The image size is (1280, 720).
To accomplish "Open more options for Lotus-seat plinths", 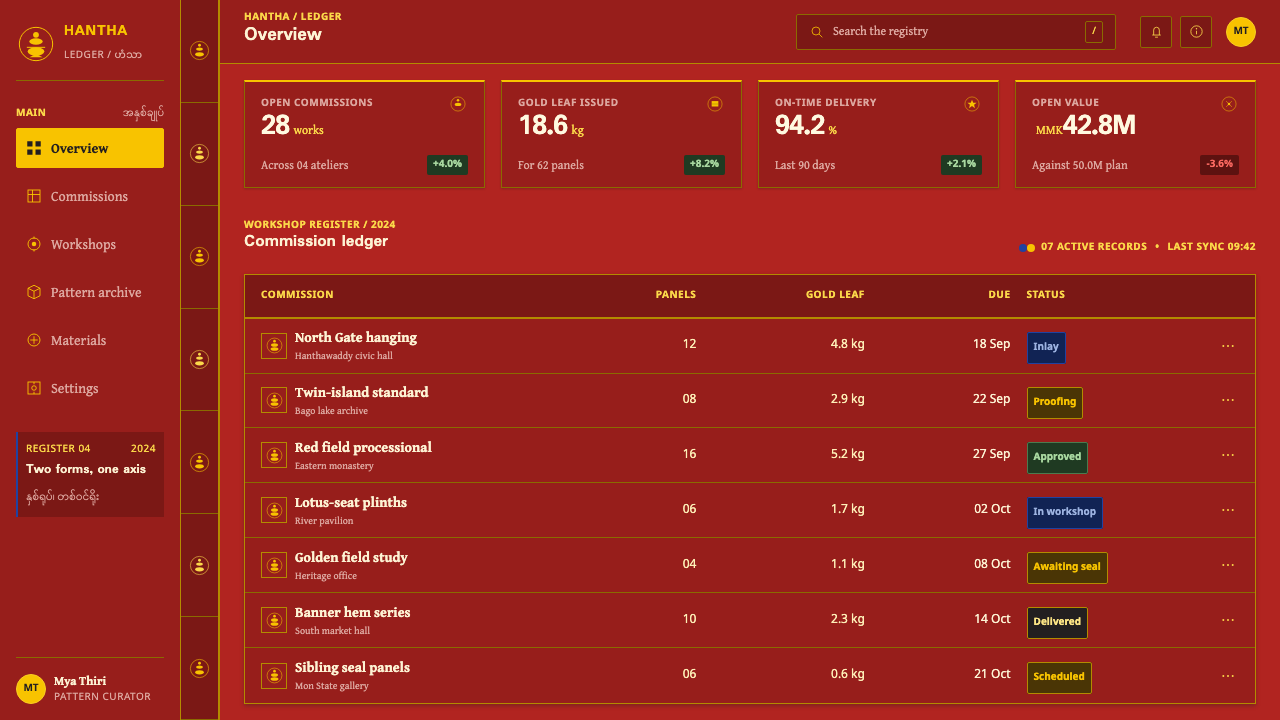I will 1228,510.
